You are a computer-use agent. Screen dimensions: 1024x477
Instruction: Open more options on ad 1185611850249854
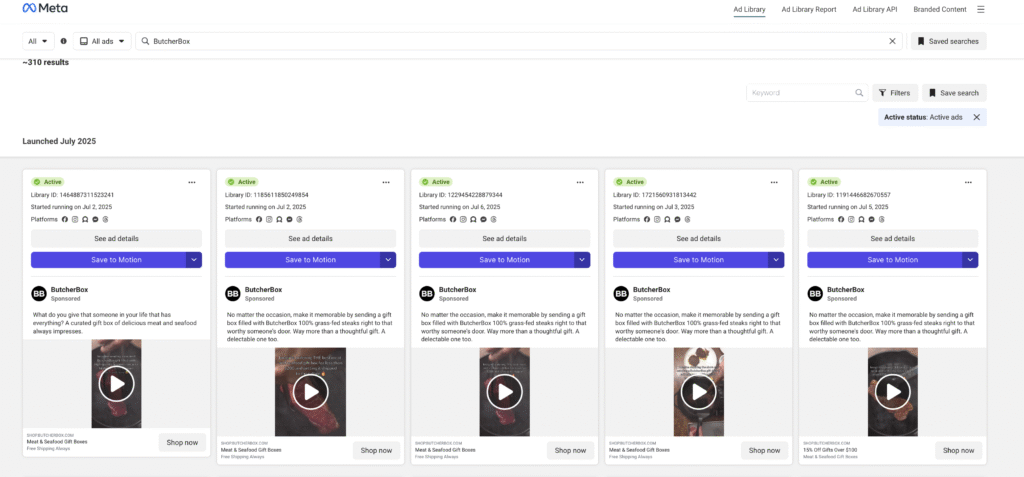(386, 182)
